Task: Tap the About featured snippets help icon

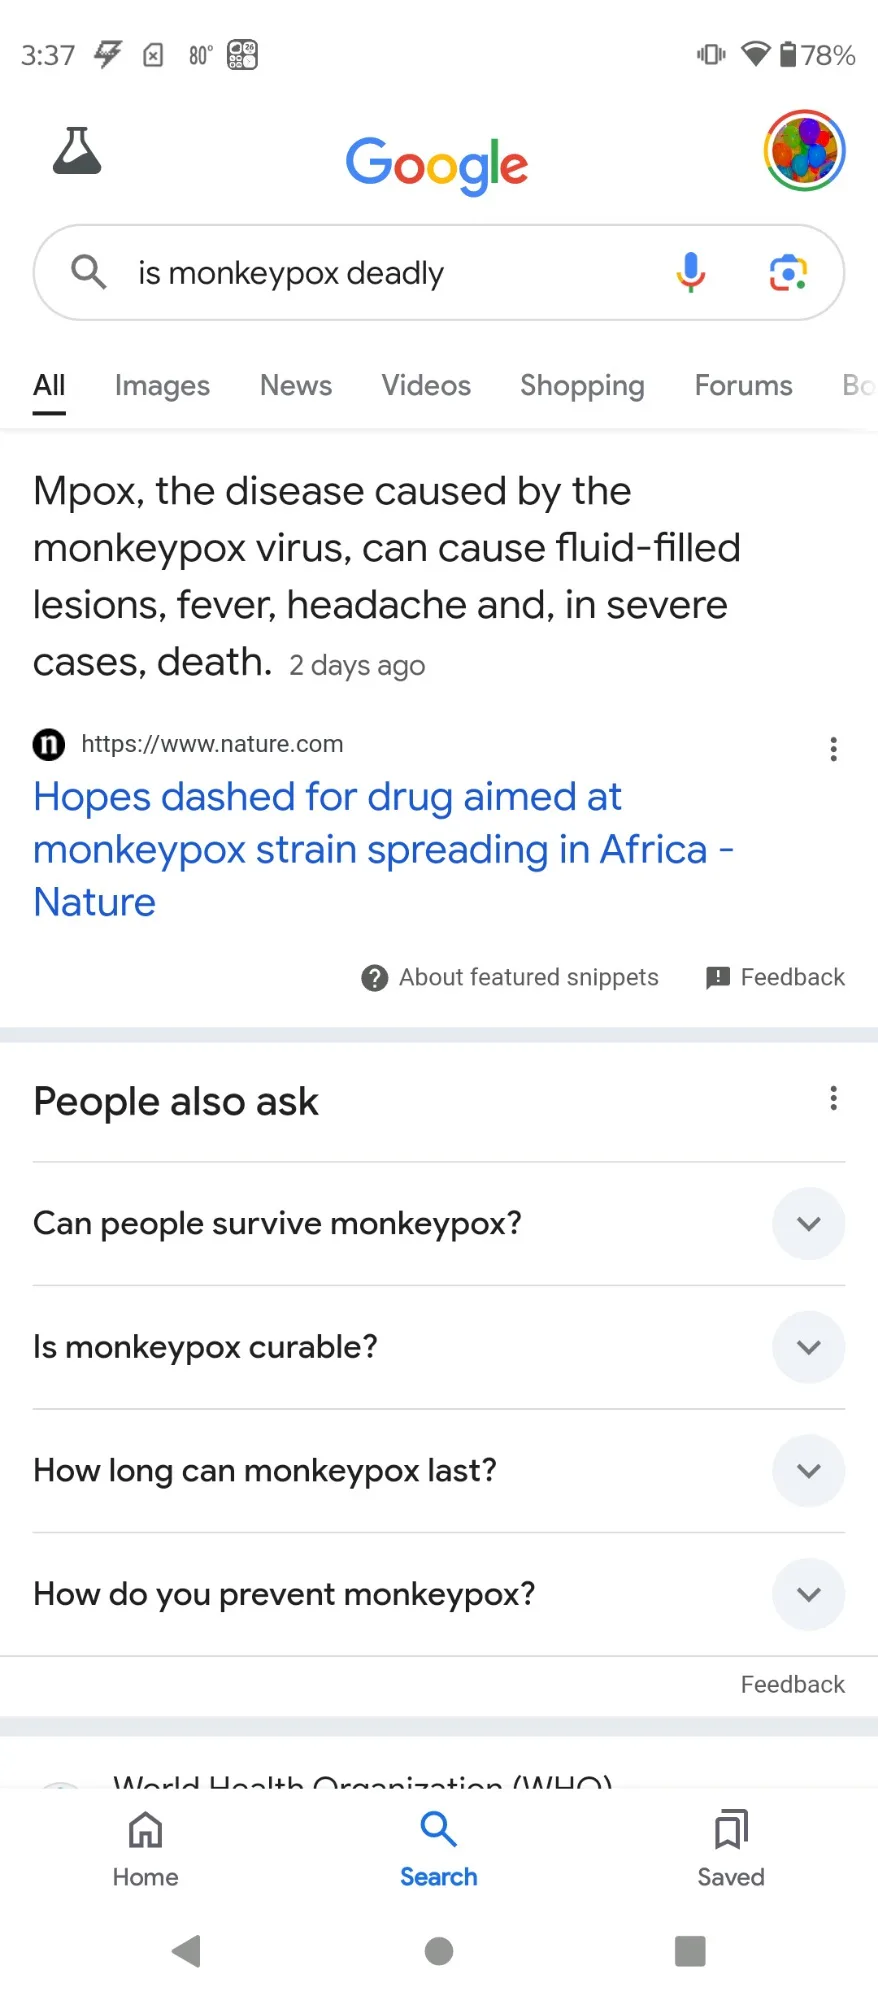Action: click(375, 978)
